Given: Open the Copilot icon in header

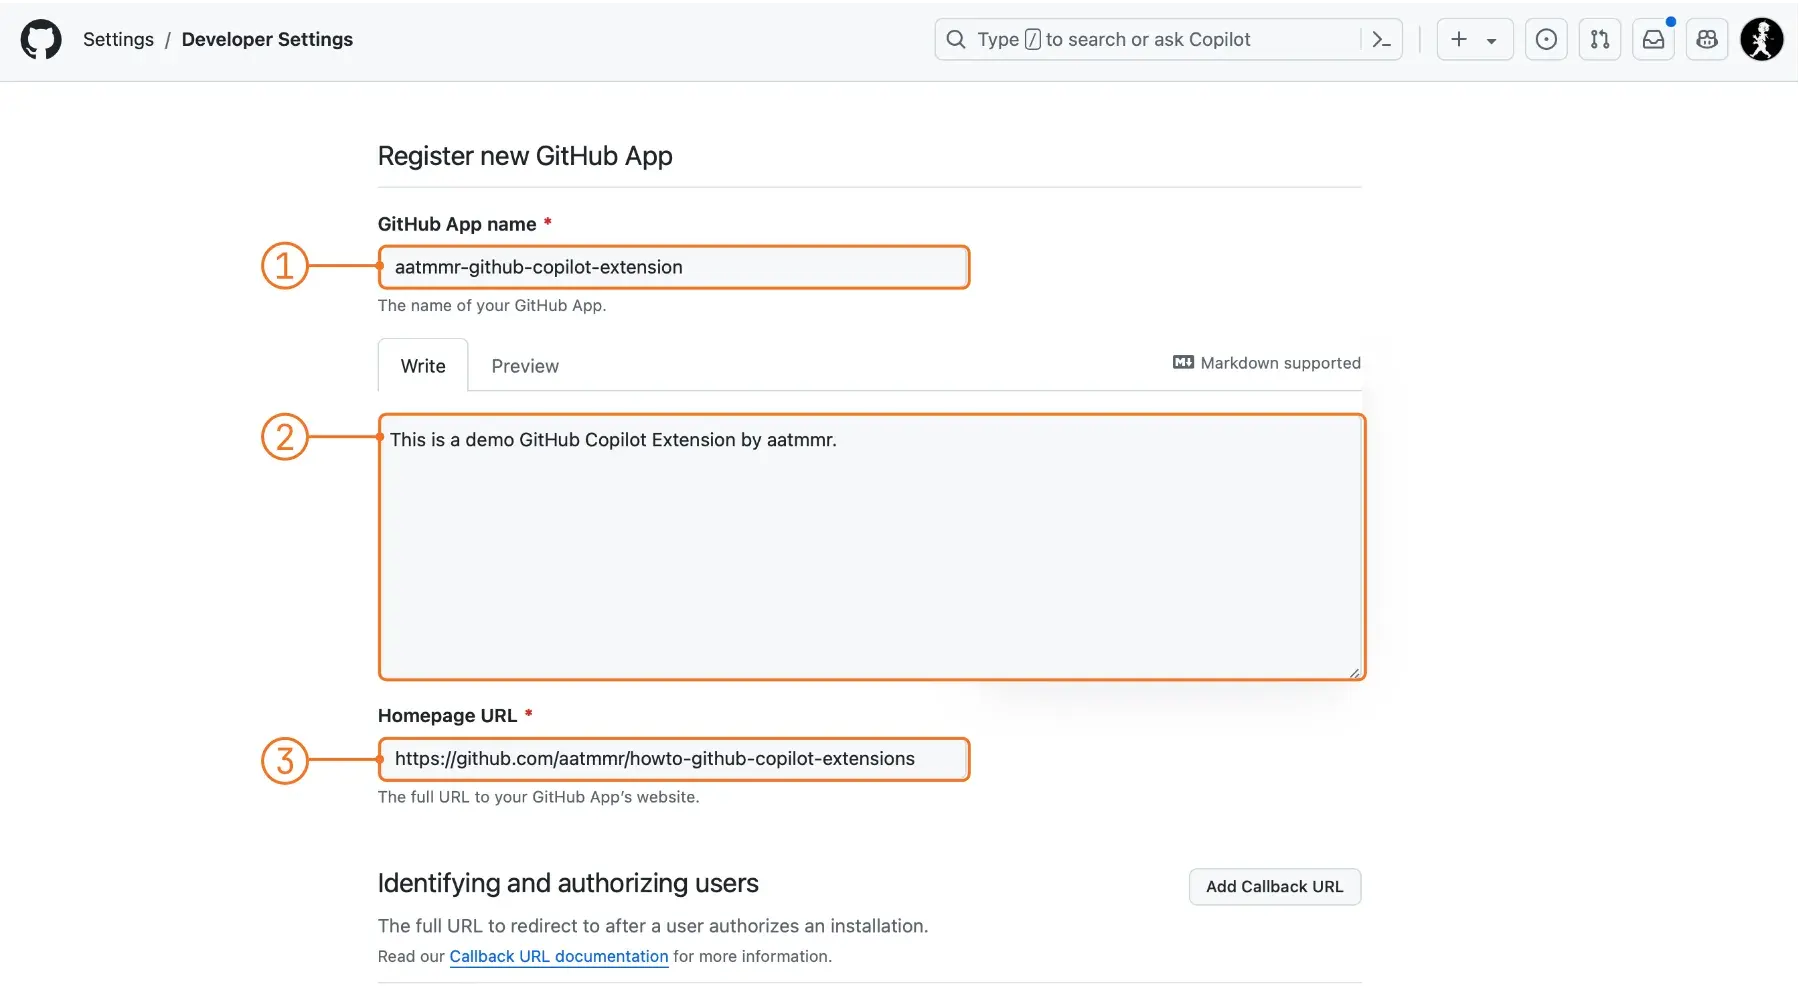Looking at the screenshot, I should click(x=1707, y=39).
